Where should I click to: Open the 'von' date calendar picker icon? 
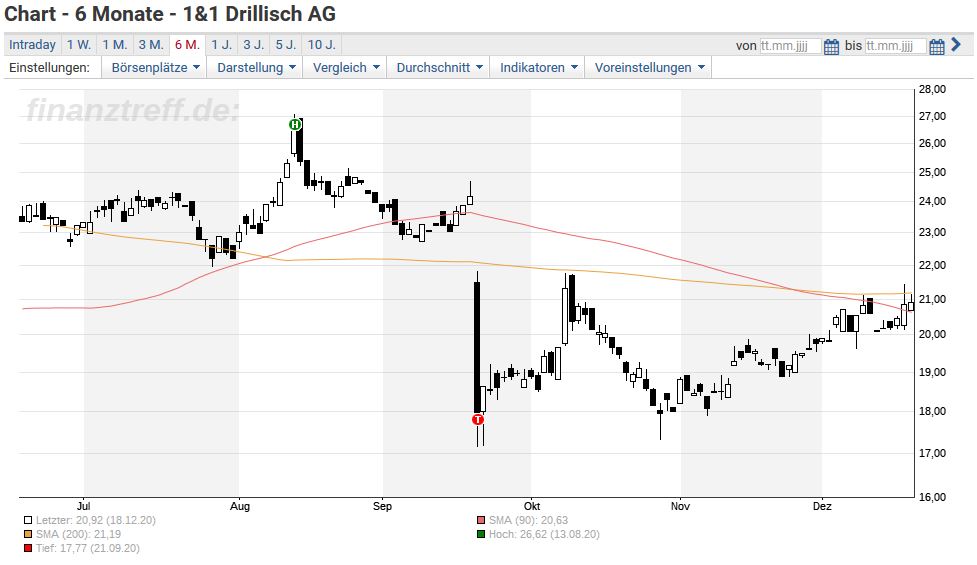pos(831,47)
